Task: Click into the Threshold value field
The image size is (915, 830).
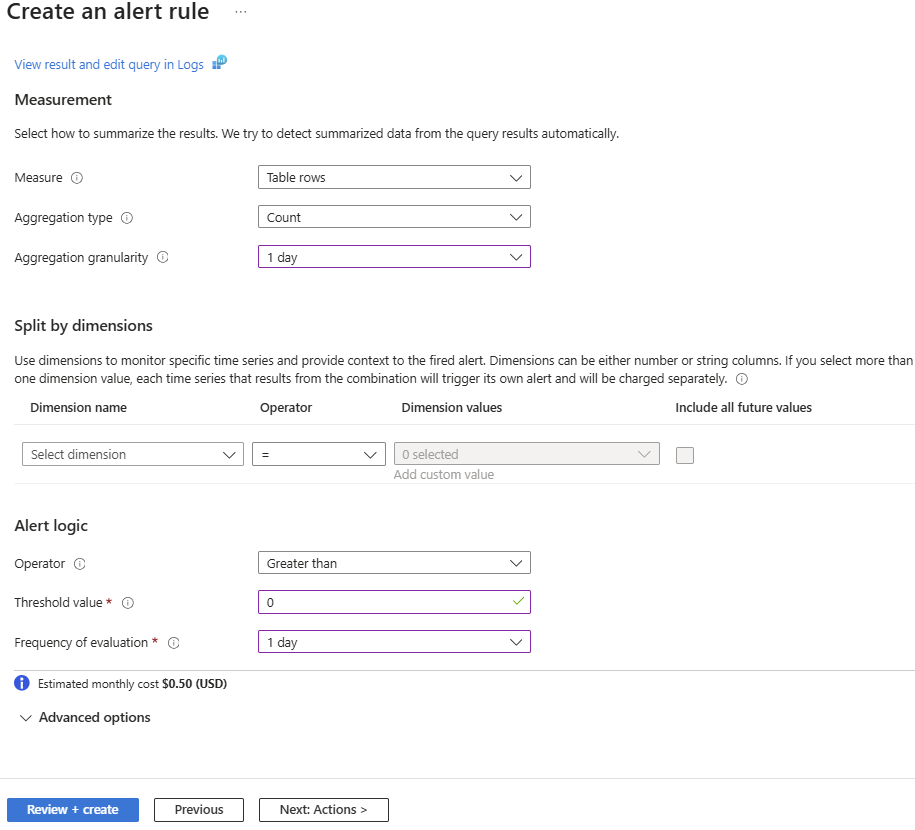Action: point(385,602)
